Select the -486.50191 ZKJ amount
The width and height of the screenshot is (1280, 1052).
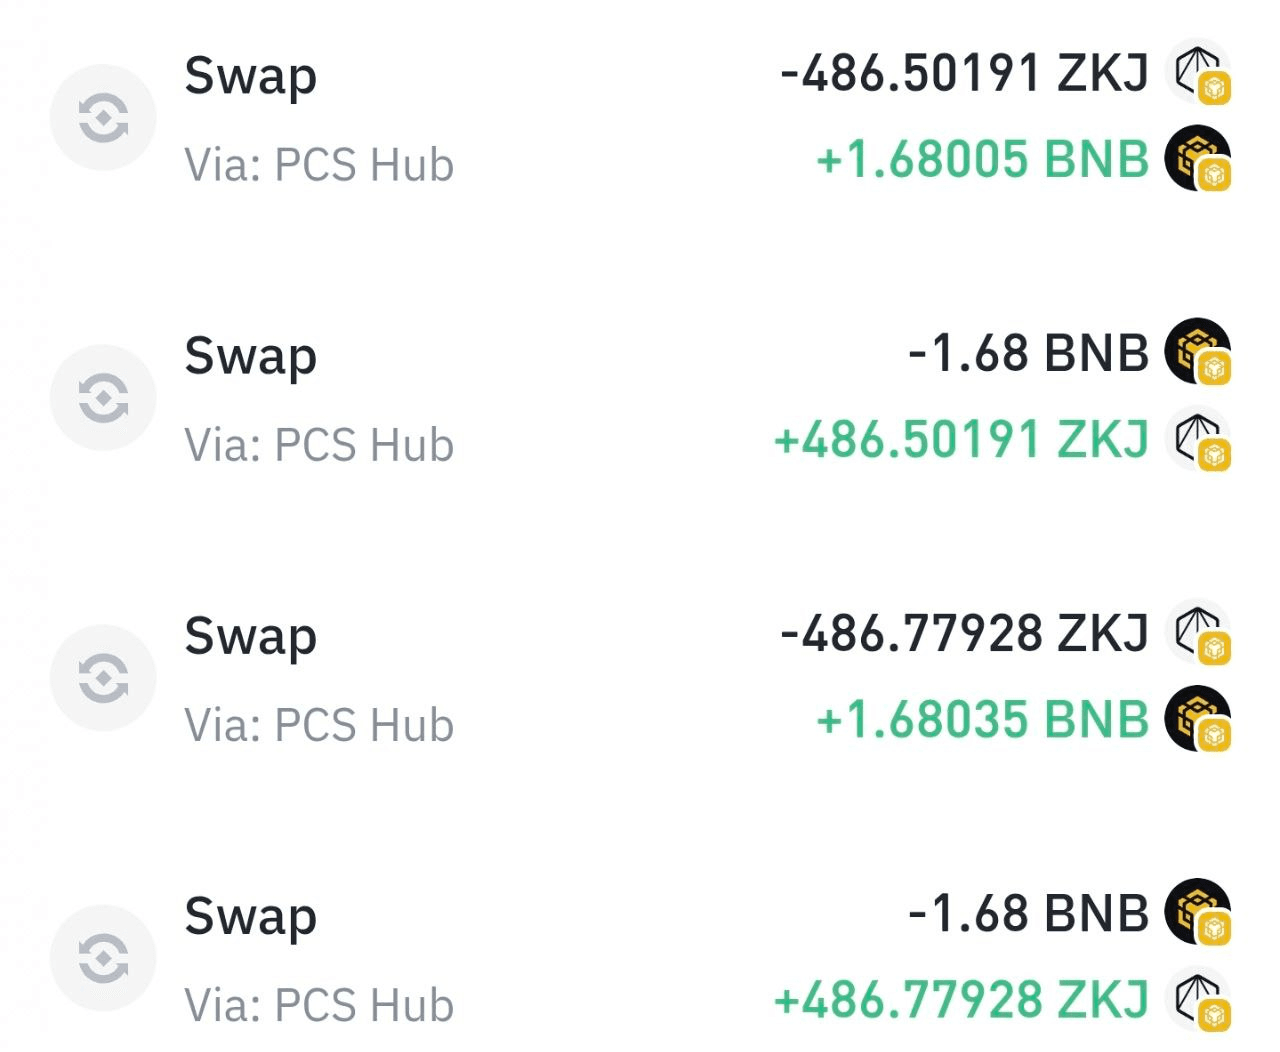pos(964,72)
